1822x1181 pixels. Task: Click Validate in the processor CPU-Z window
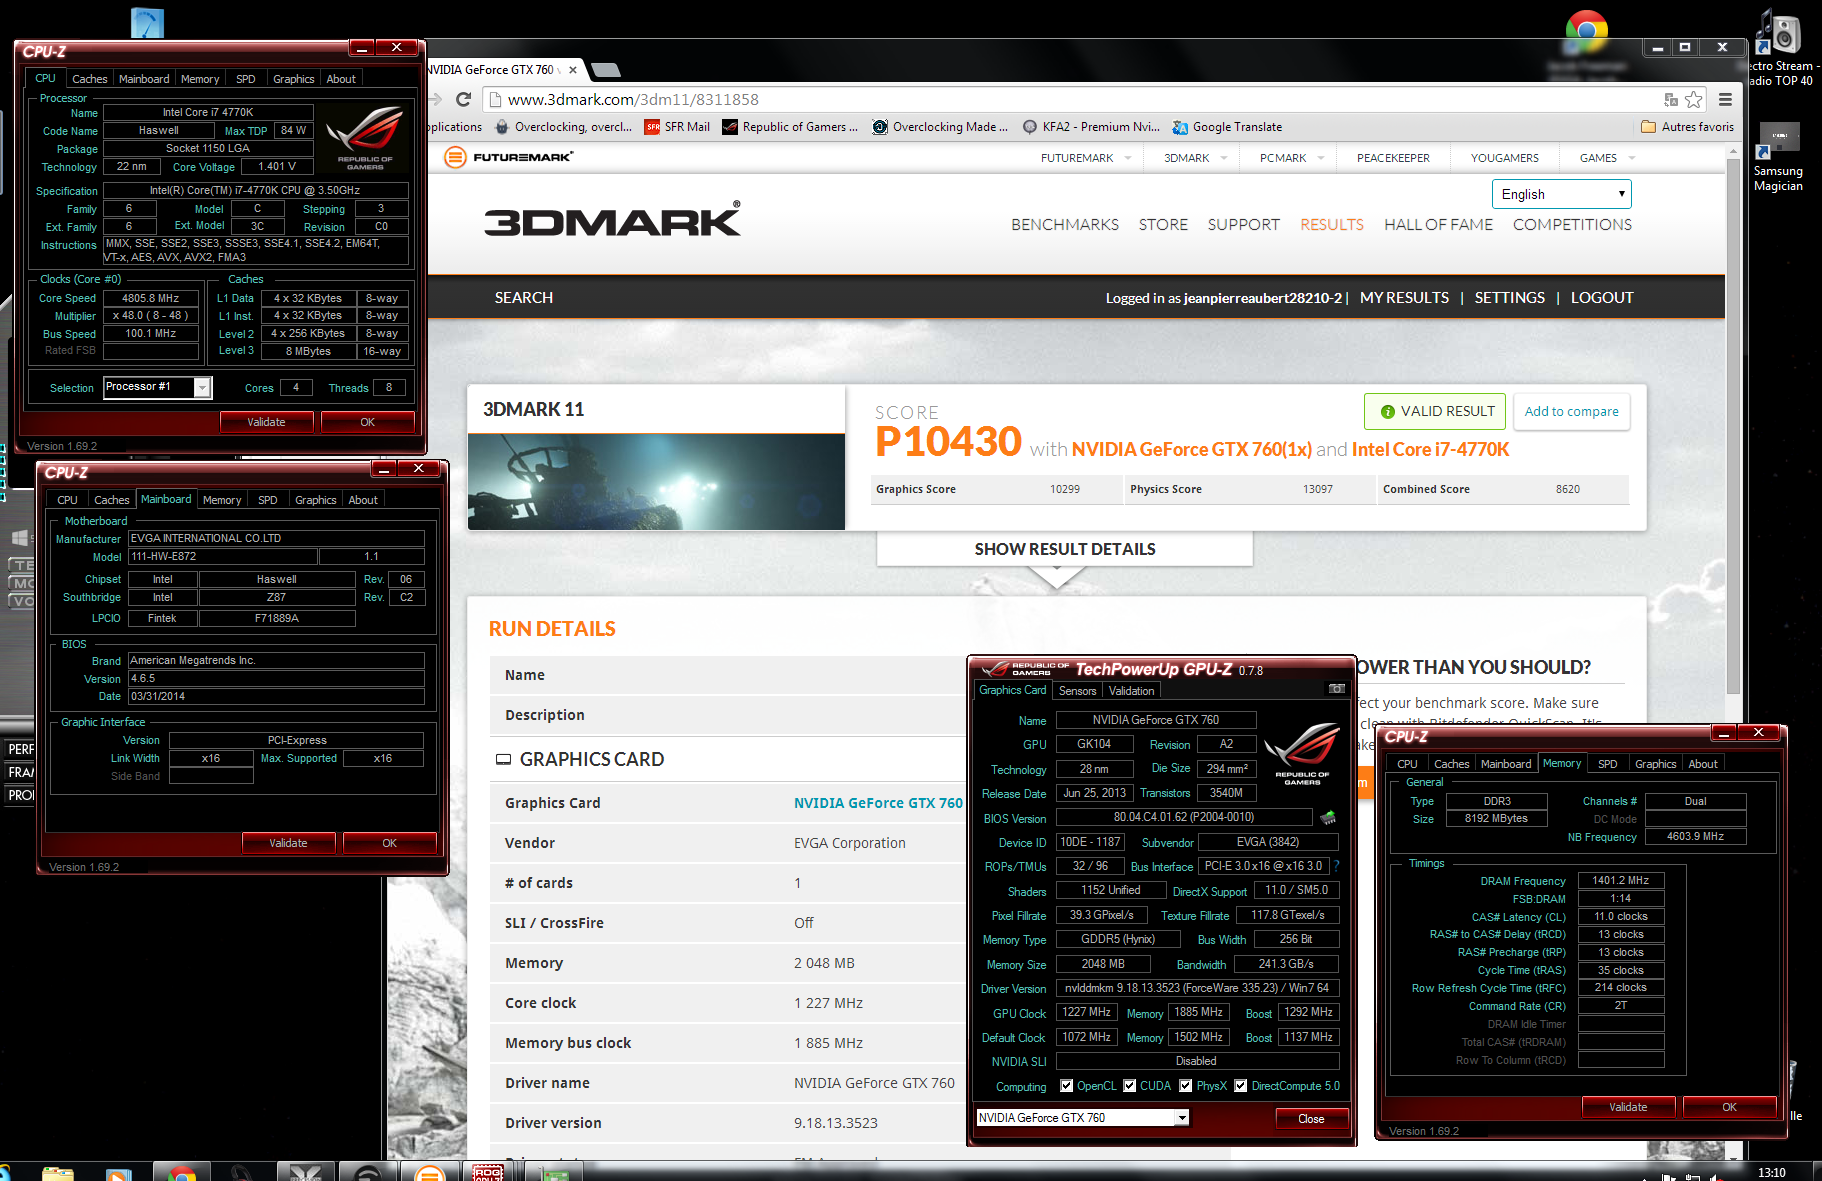266,422
